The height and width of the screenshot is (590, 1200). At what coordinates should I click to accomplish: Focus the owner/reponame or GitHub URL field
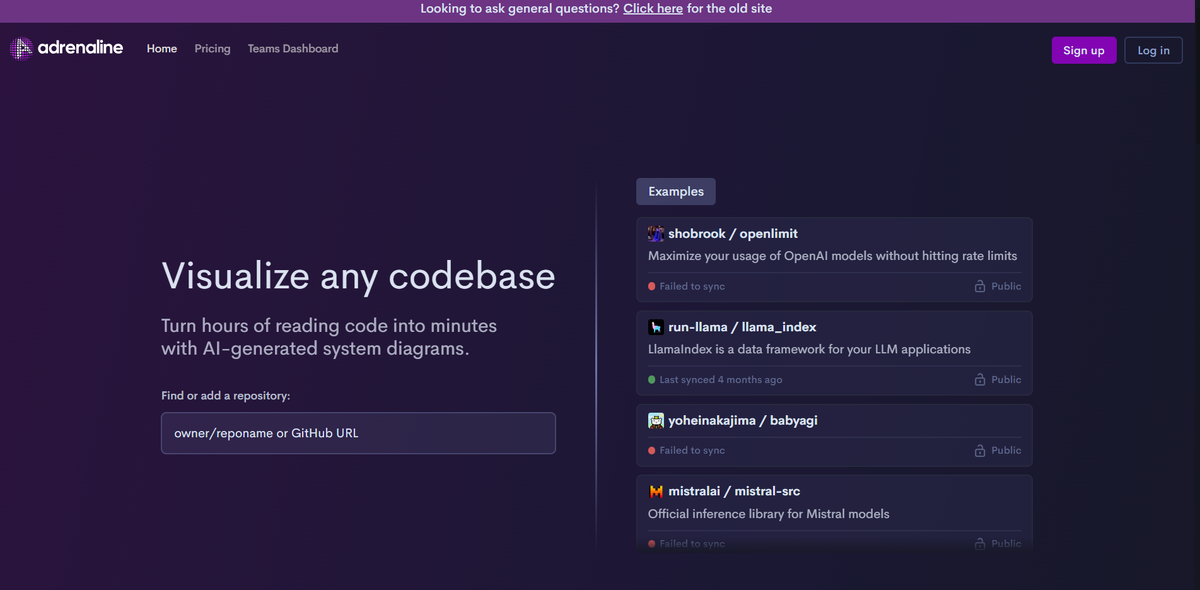point(358,433)
